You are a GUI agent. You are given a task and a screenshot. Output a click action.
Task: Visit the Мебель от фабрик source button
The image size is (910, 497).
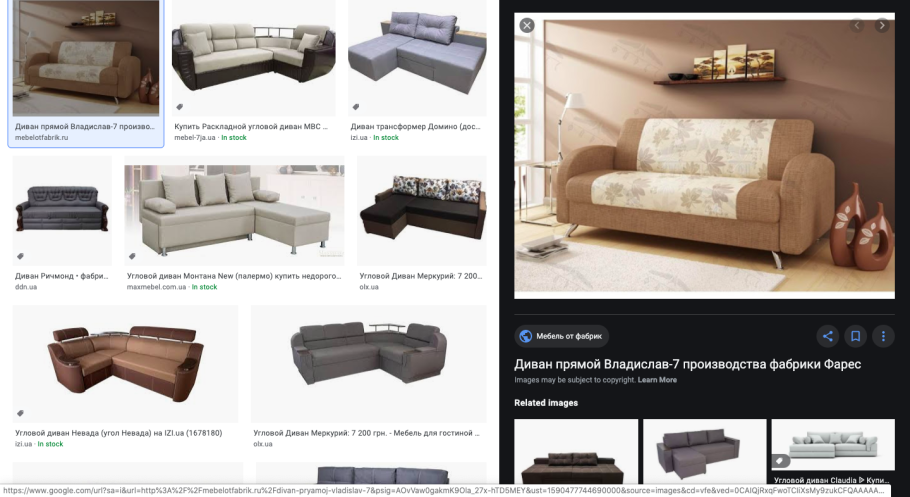tap(561, 336)
